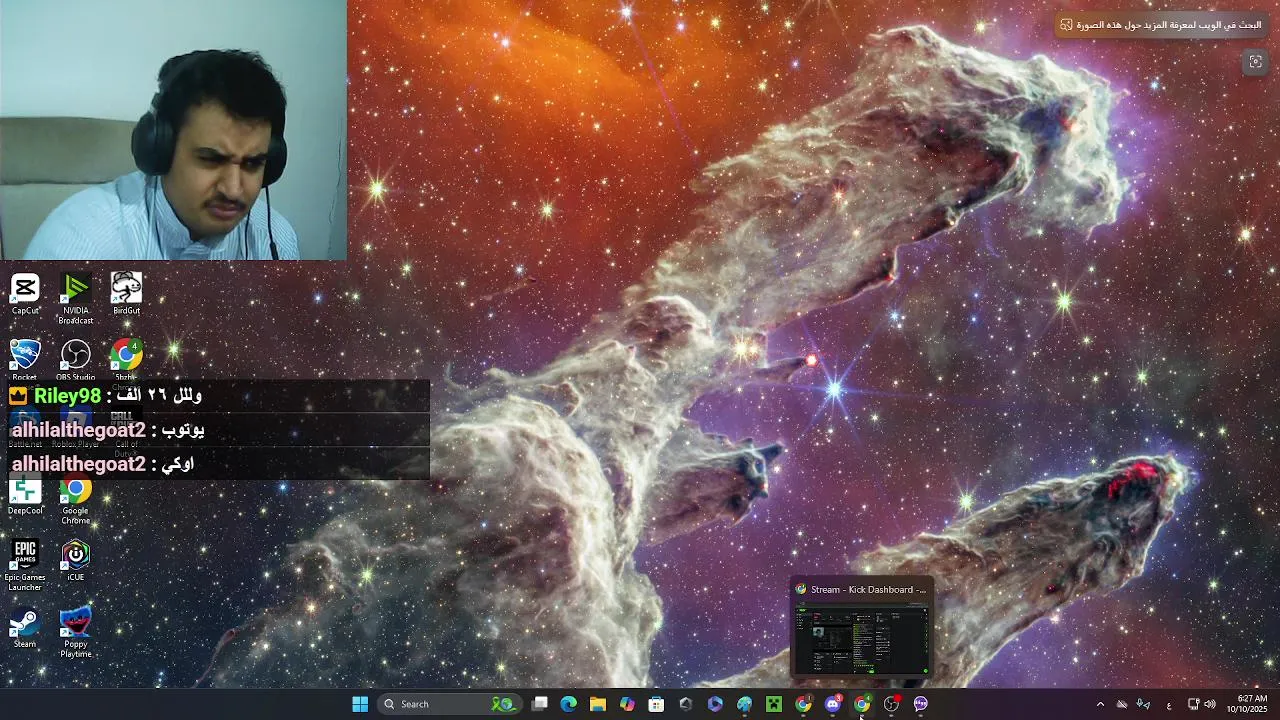Screen dimensions: 1280x720
Task: Open Microsoft Store from the taskbar
Action: 656,704
